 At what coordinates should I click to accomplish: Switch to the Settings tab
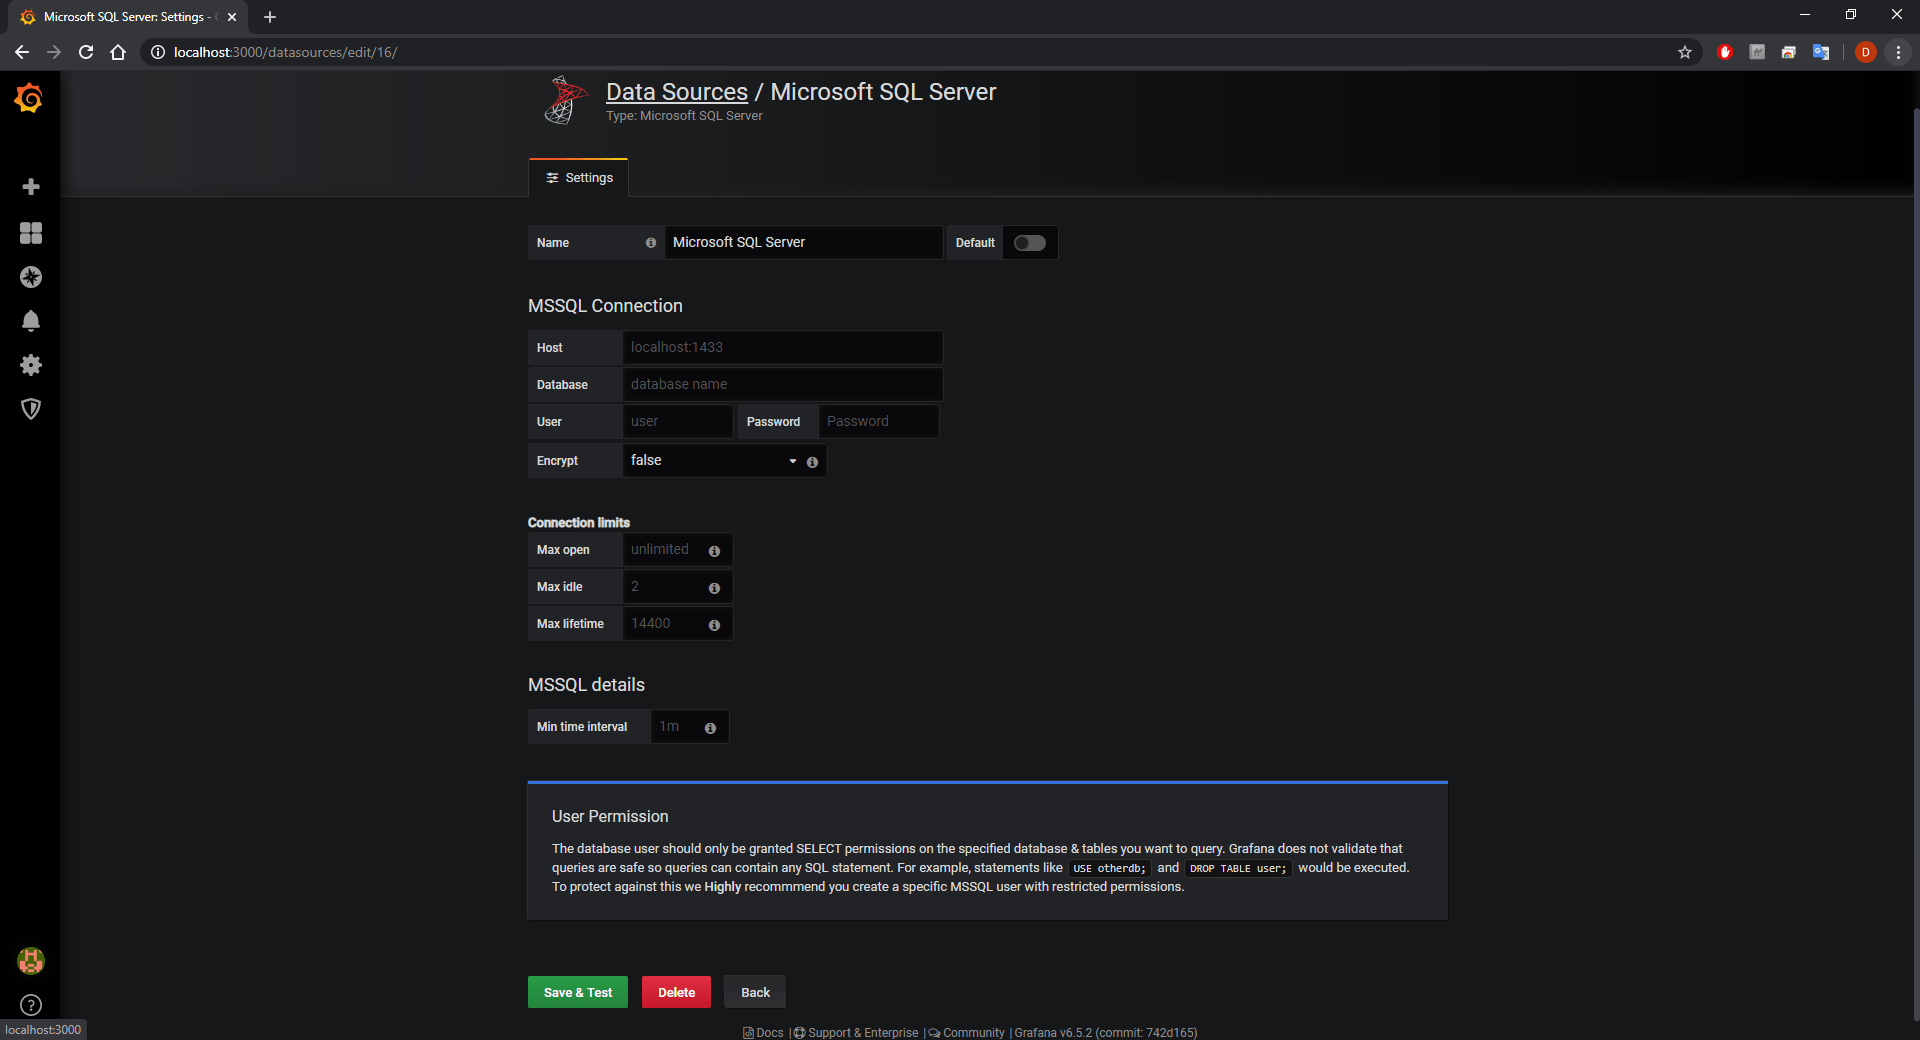pos(579,178)
